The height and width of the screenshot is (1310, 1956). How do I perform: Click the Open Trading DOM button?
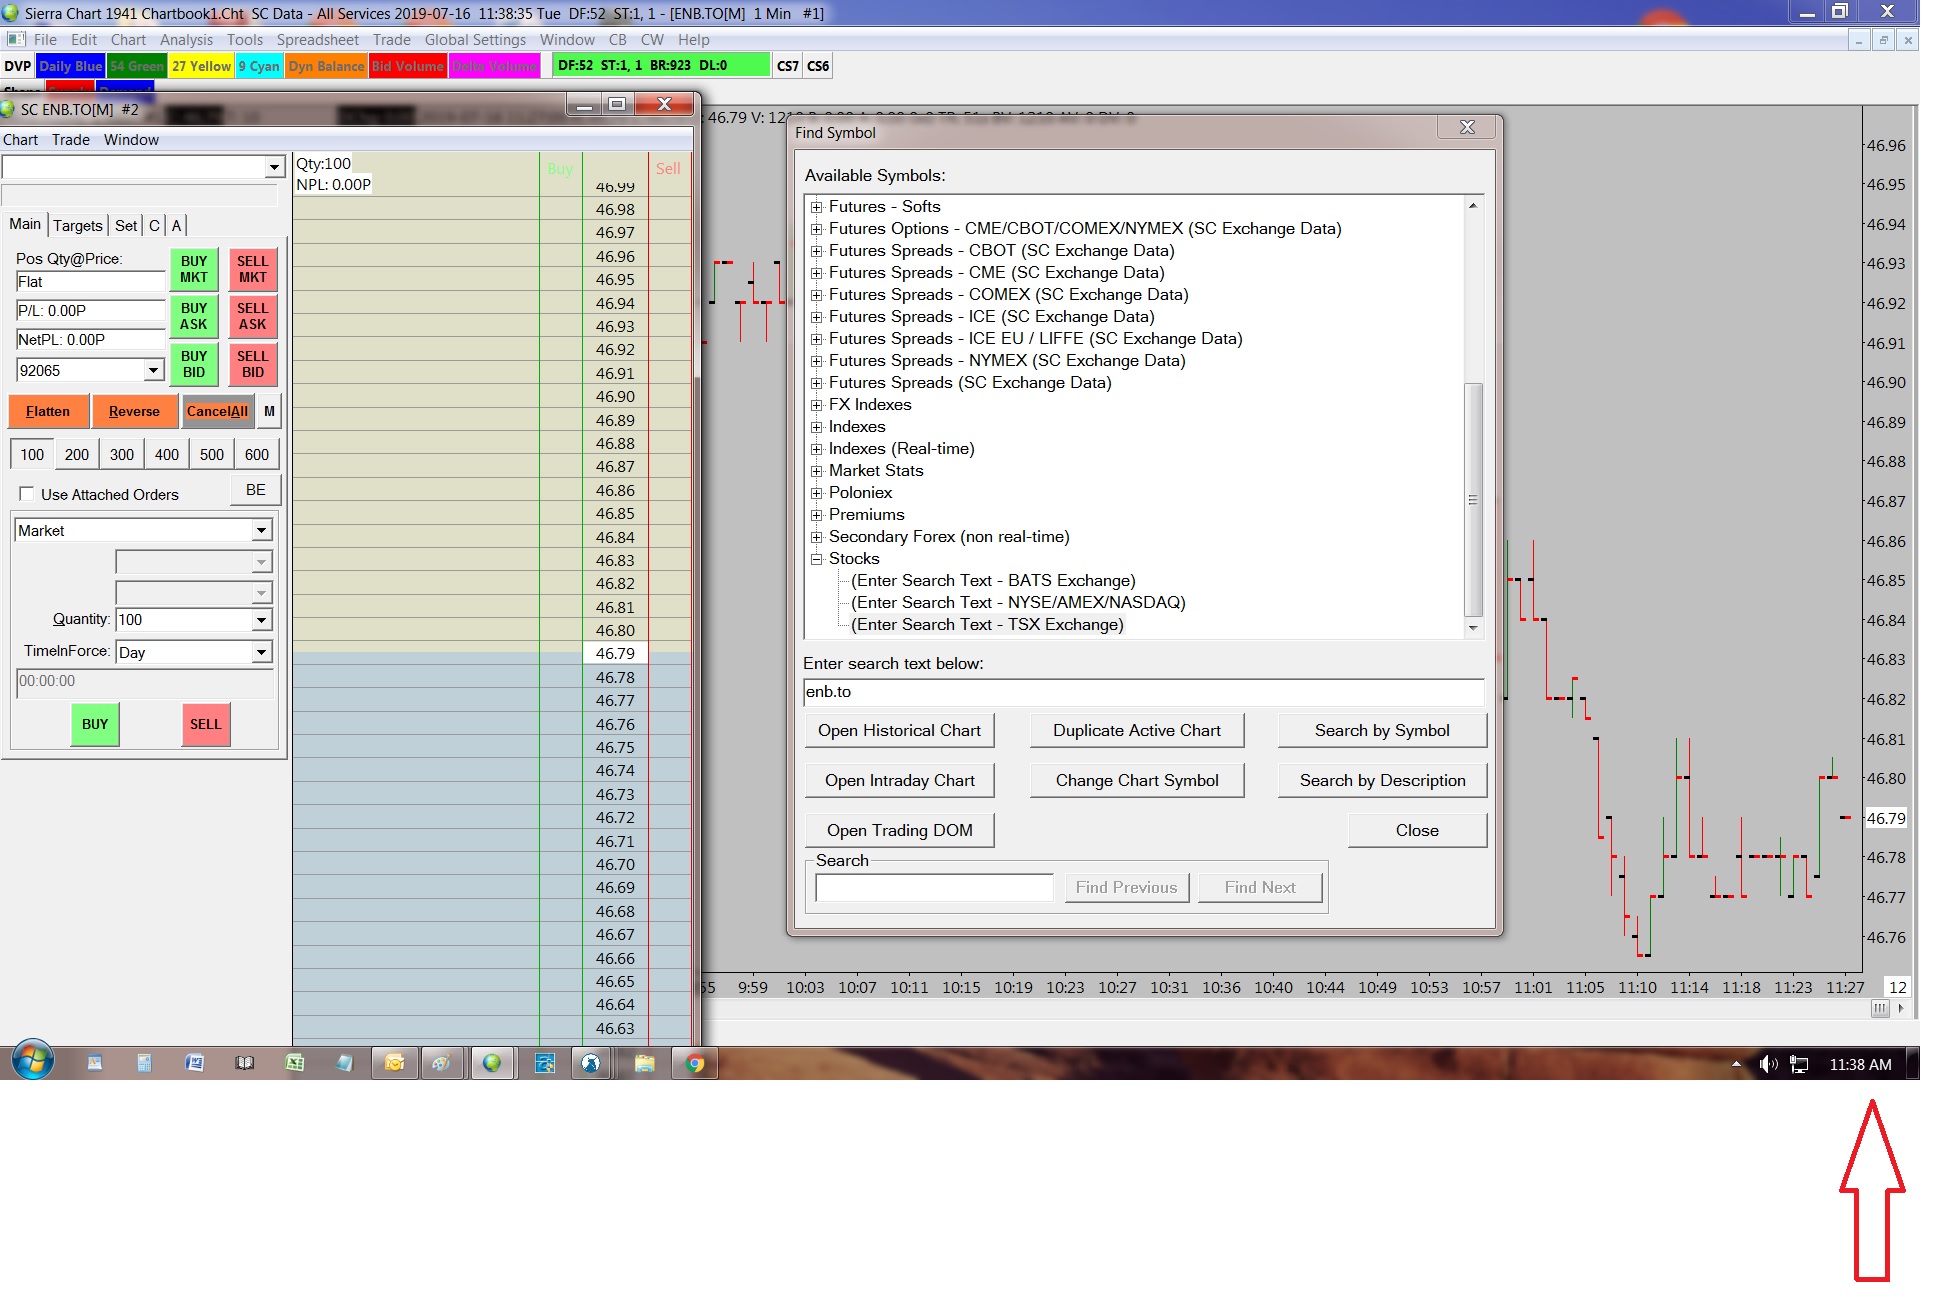click(899, 830)
